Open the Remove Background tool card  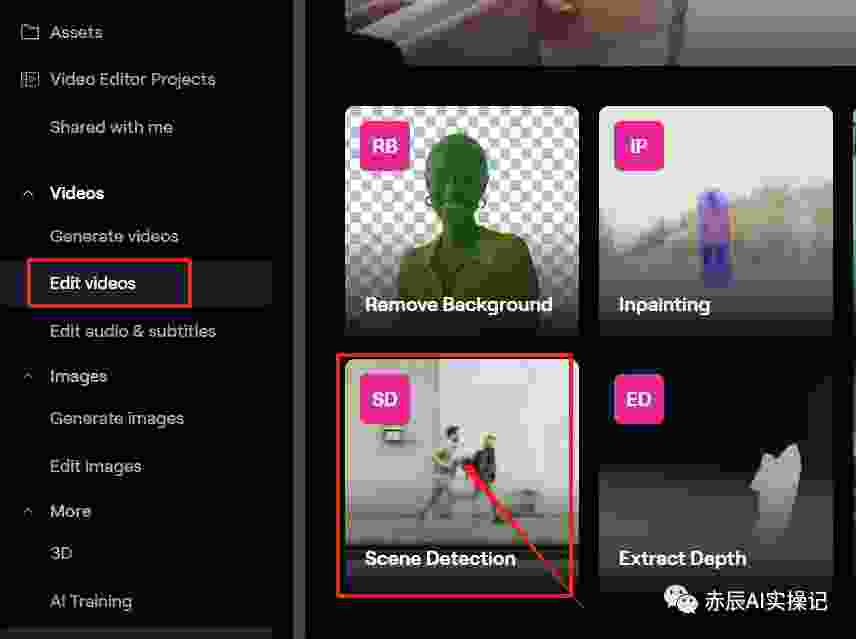tap(462, 220)
